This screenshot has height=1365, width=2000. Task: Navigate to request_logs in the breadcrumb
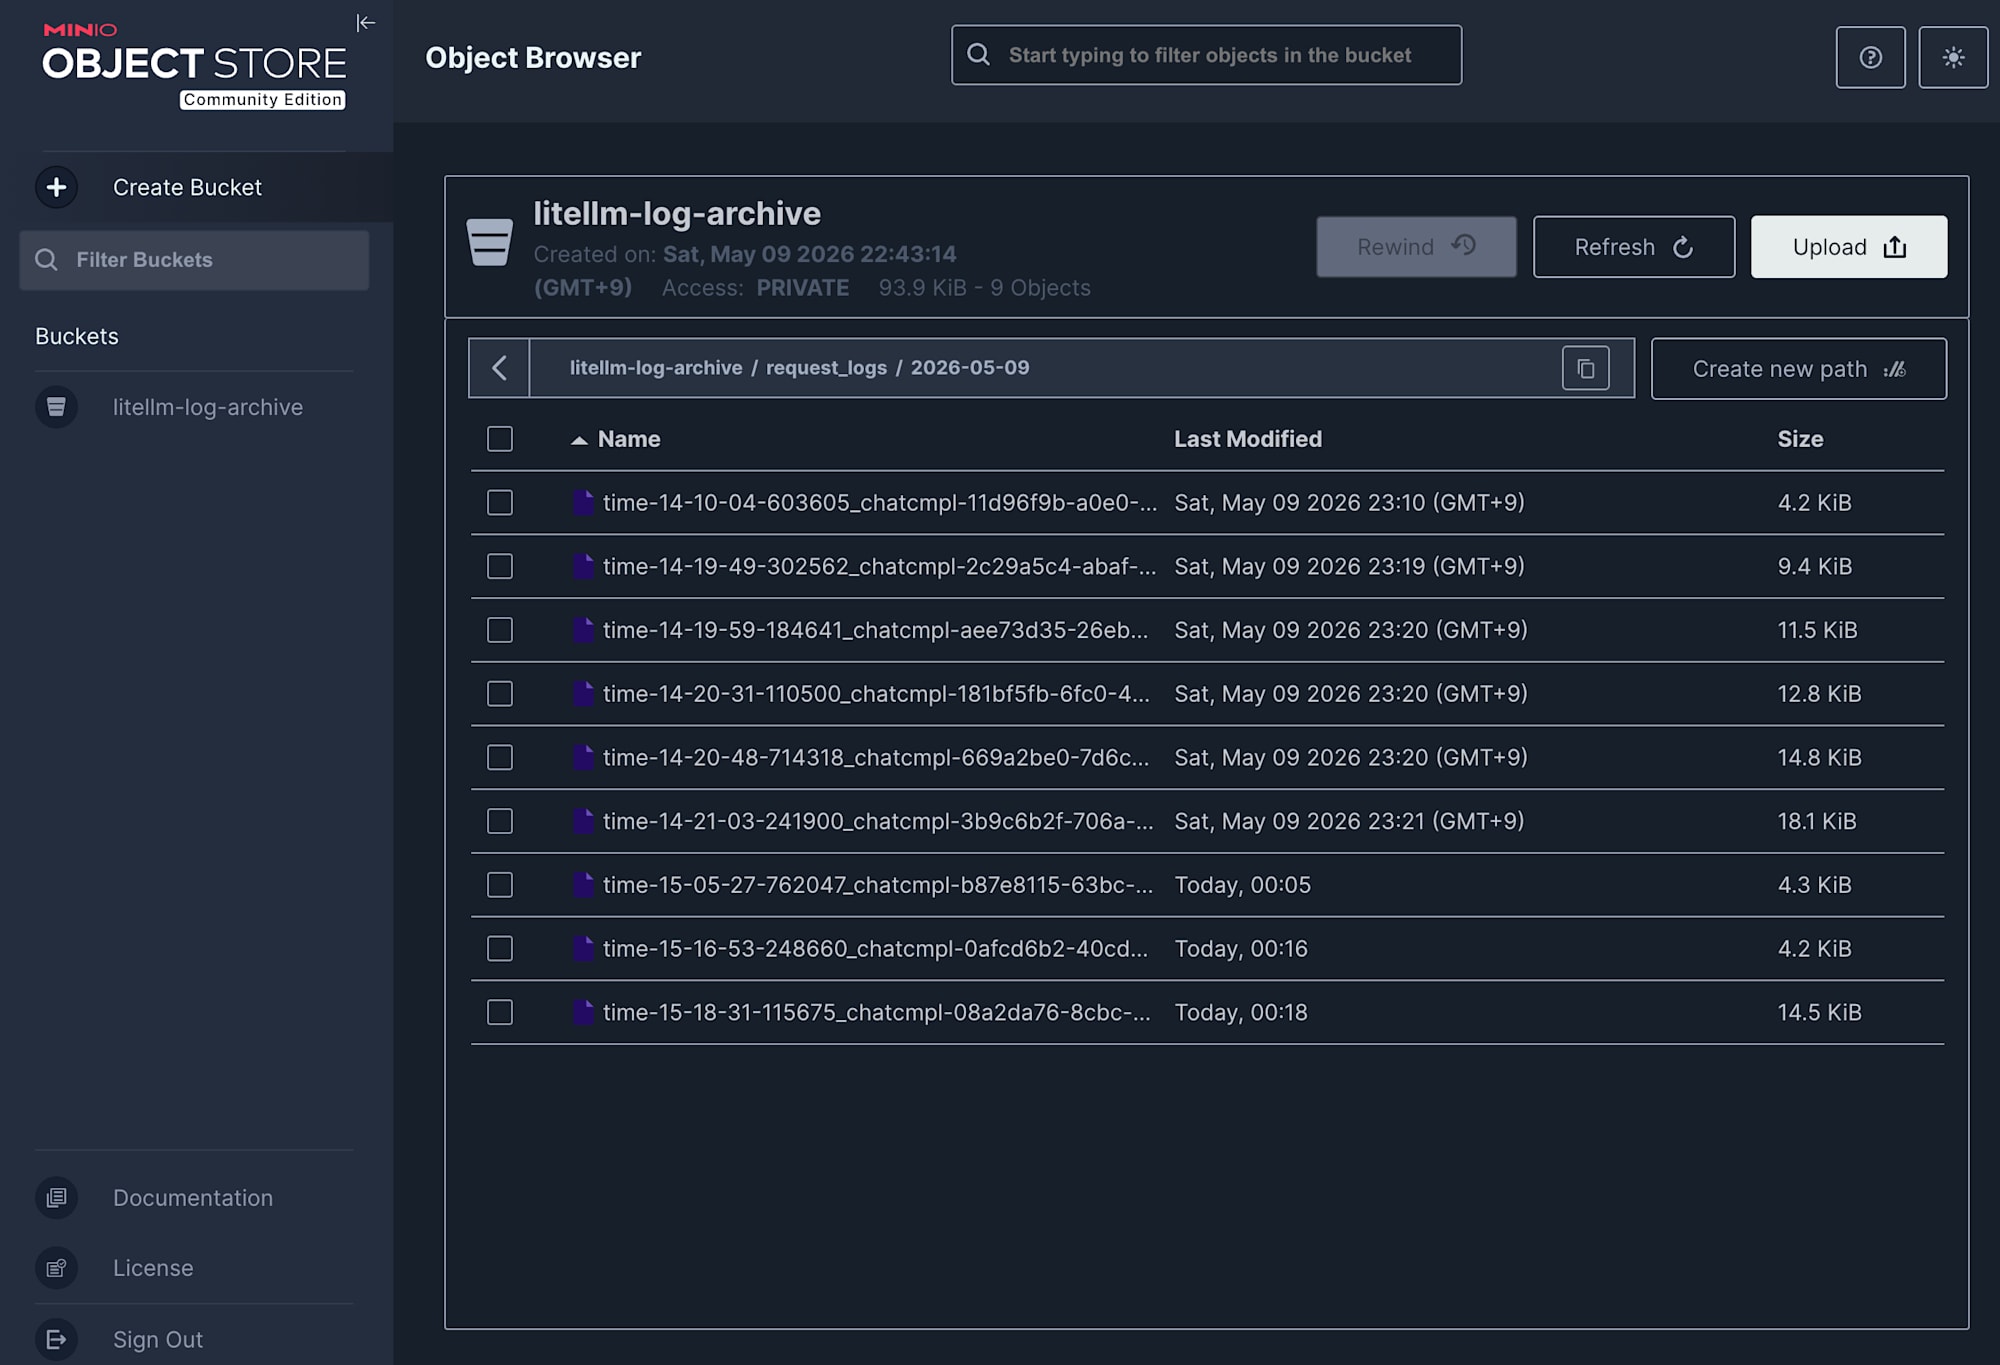tap(826, 368)
